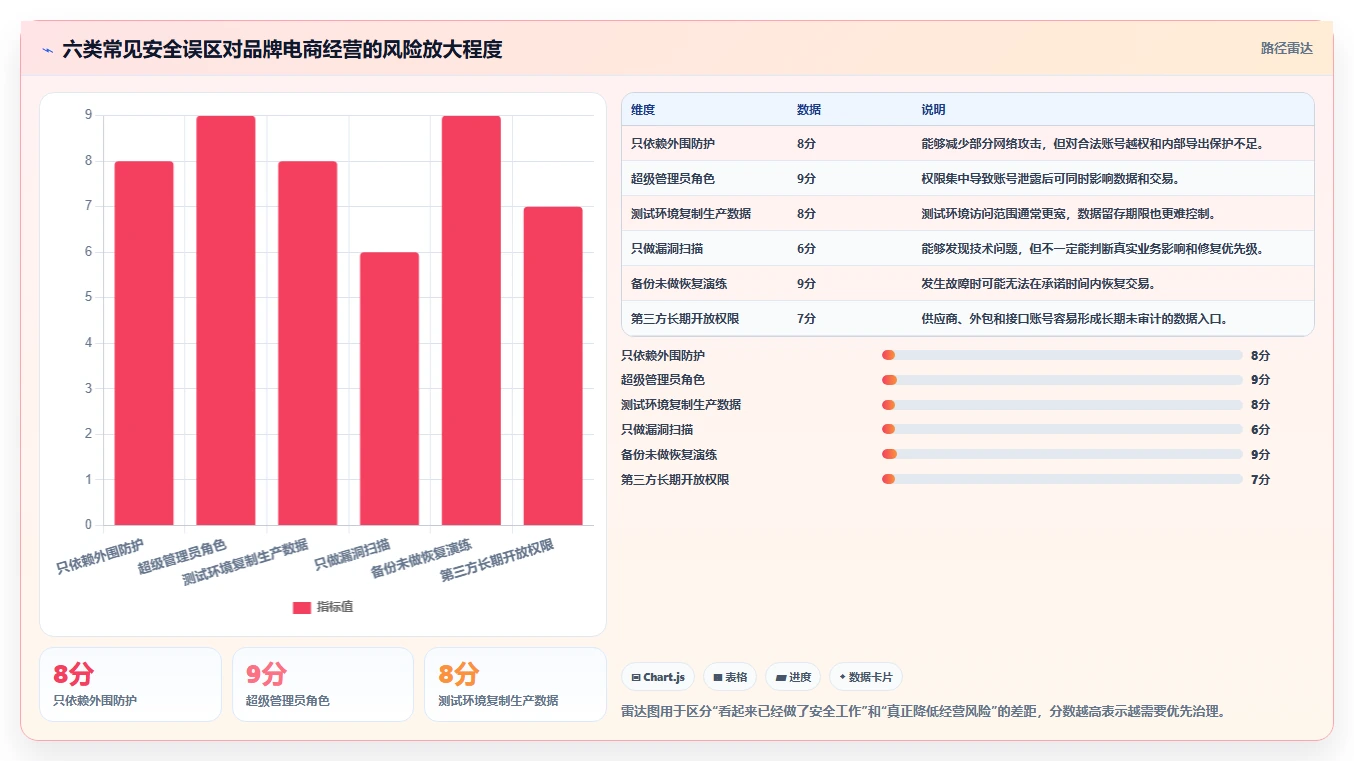Click the 进度 tag button
This screenshot has width=1354, height=761.
793,677
